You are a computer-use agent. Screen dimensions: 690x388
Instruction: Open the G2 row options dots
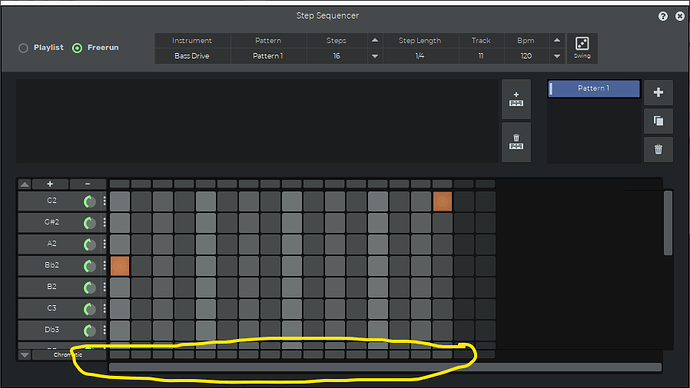click(104, 201)
